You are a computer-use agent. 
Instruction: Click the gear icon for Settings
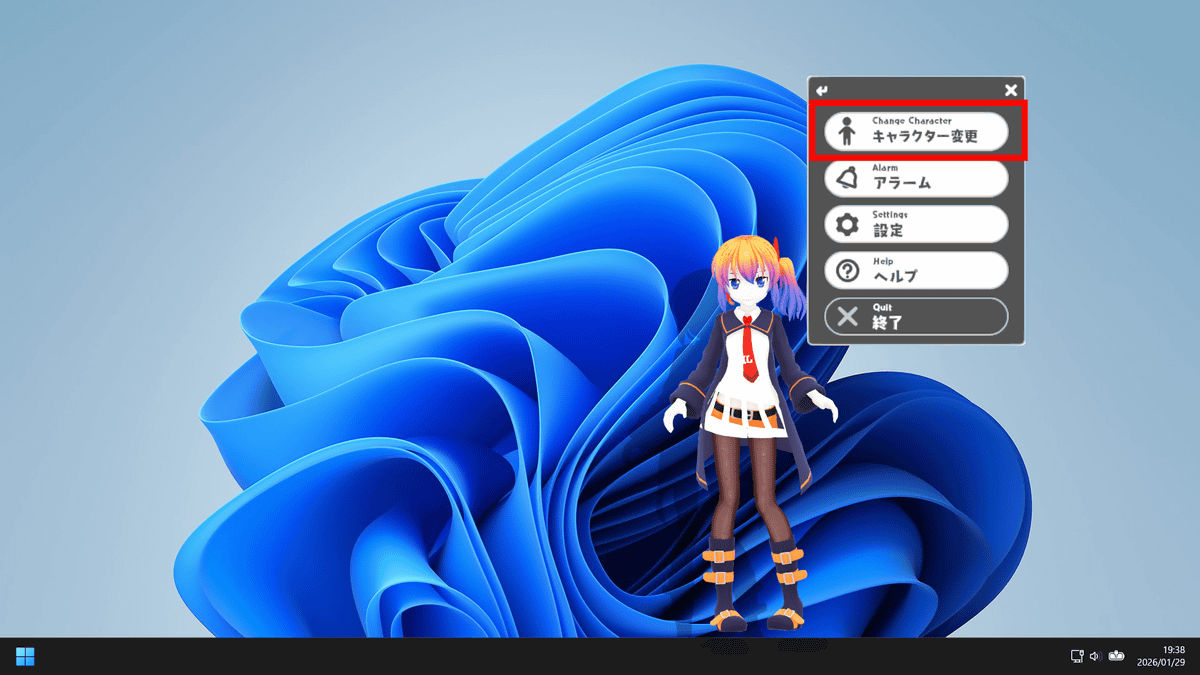pyautogui.click(x=847, y=224)
